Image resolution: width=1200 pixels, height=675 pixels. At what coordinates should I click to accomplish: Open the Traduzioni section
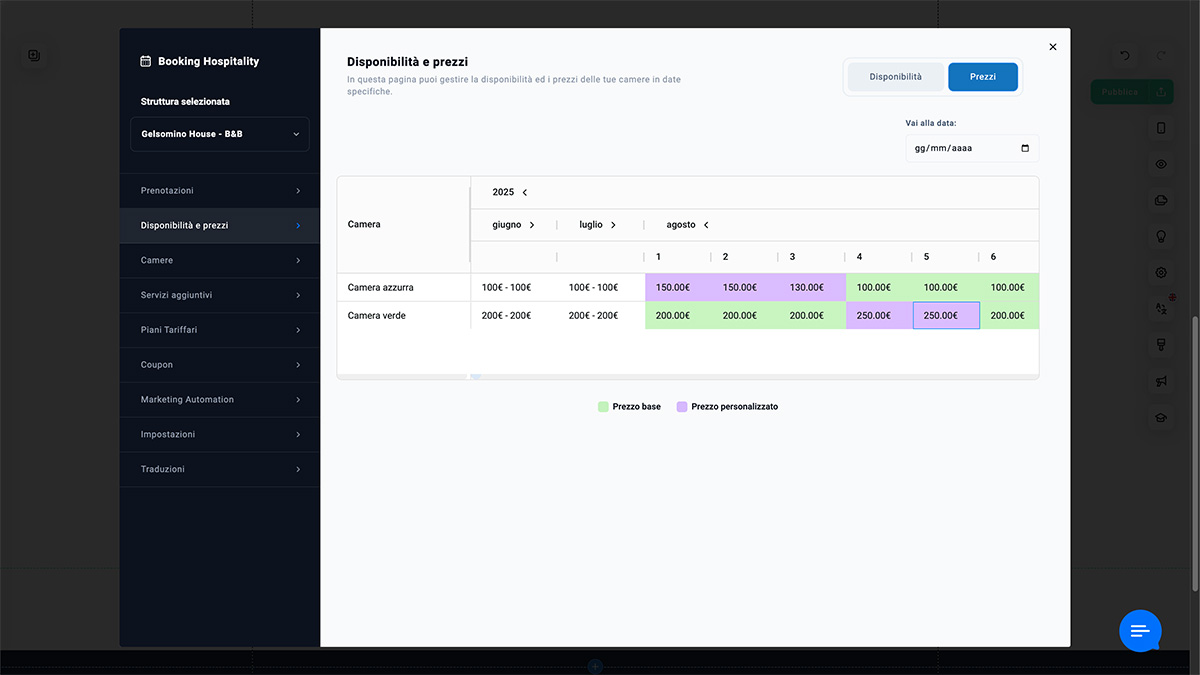(219, 469)
